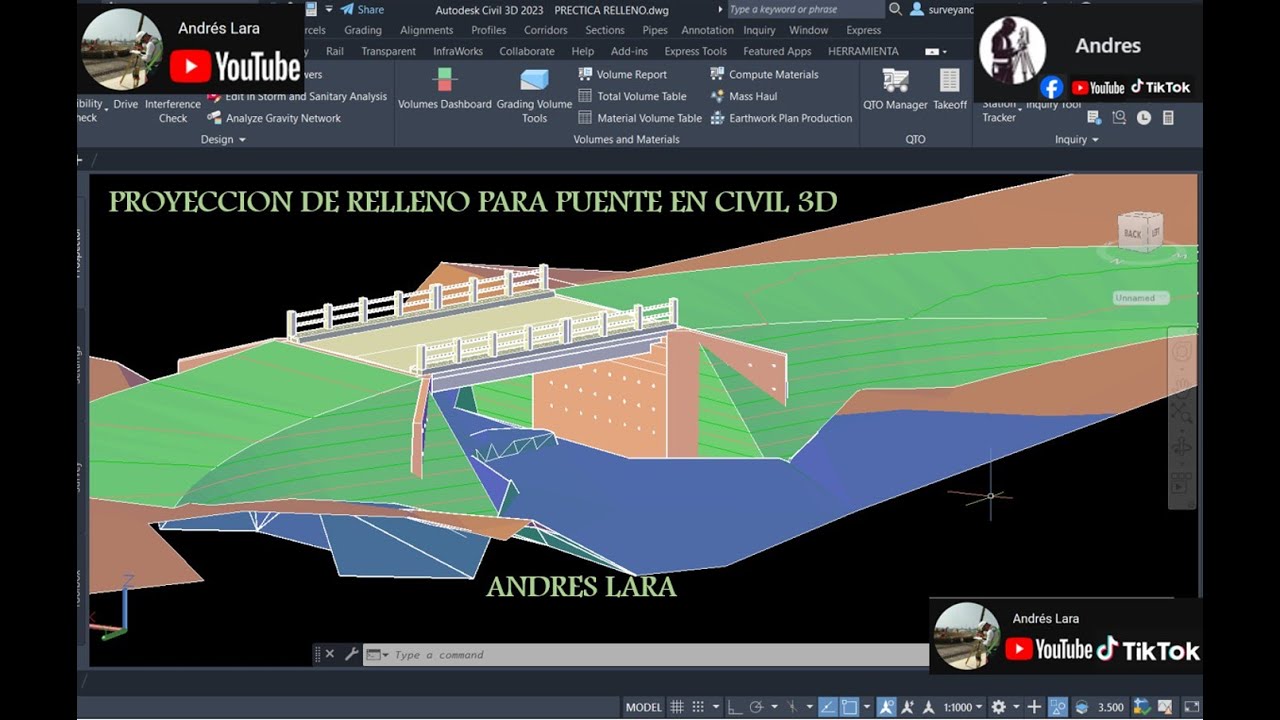The image size is (1280, 720).
Task: Open object snap settings dropdown arrow
Action: [868, 707]
